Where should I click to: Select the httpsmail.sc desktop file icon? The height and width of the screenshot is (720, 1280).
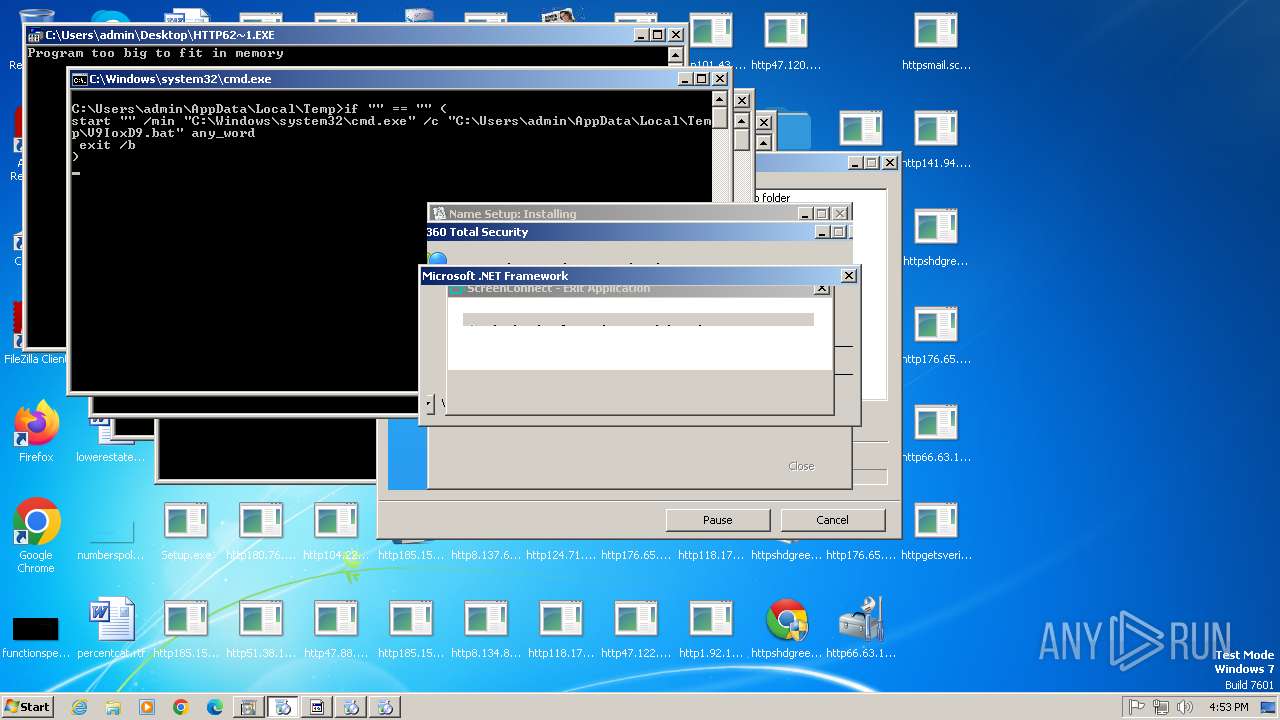pos(936,41)
